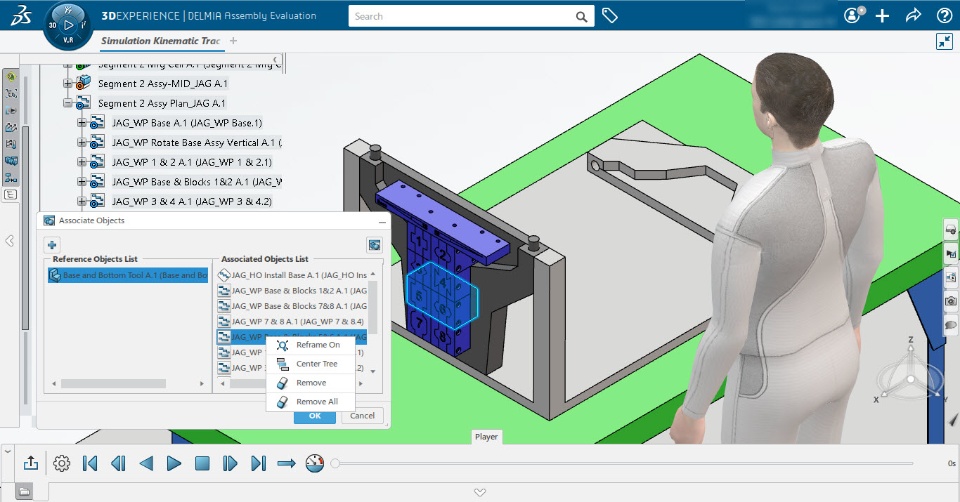Minimize the Associate Objects dialog
The height and width of the screenshot is (502, 960).
click(x=382, y=221)
